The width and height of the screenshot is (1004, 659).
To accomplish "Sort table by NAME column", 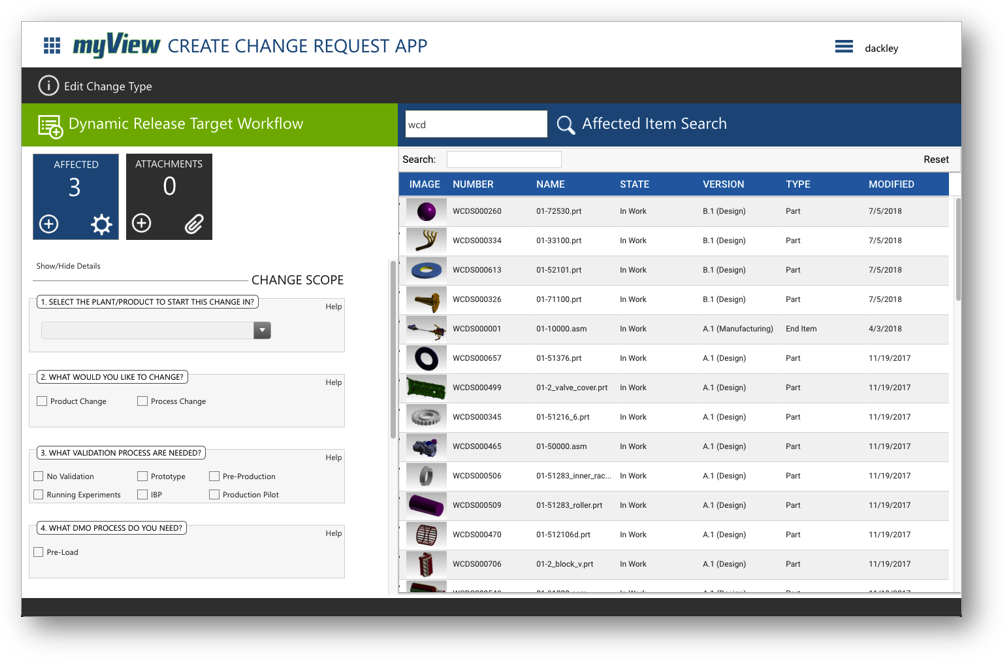I will coord(550,184).
